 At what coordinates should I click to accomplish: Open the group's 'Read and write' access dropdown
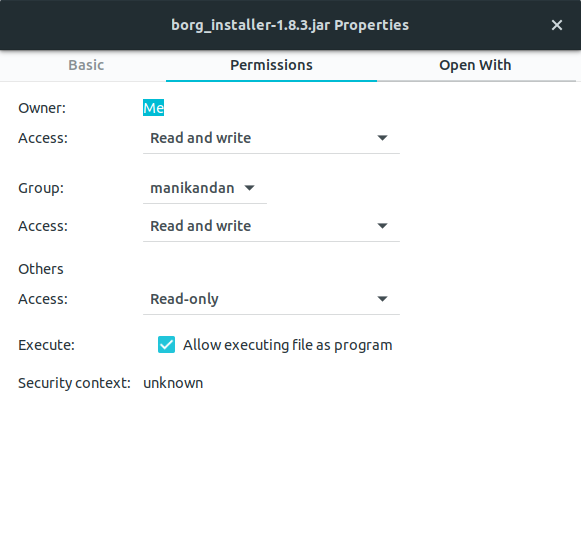pos(271,226)
